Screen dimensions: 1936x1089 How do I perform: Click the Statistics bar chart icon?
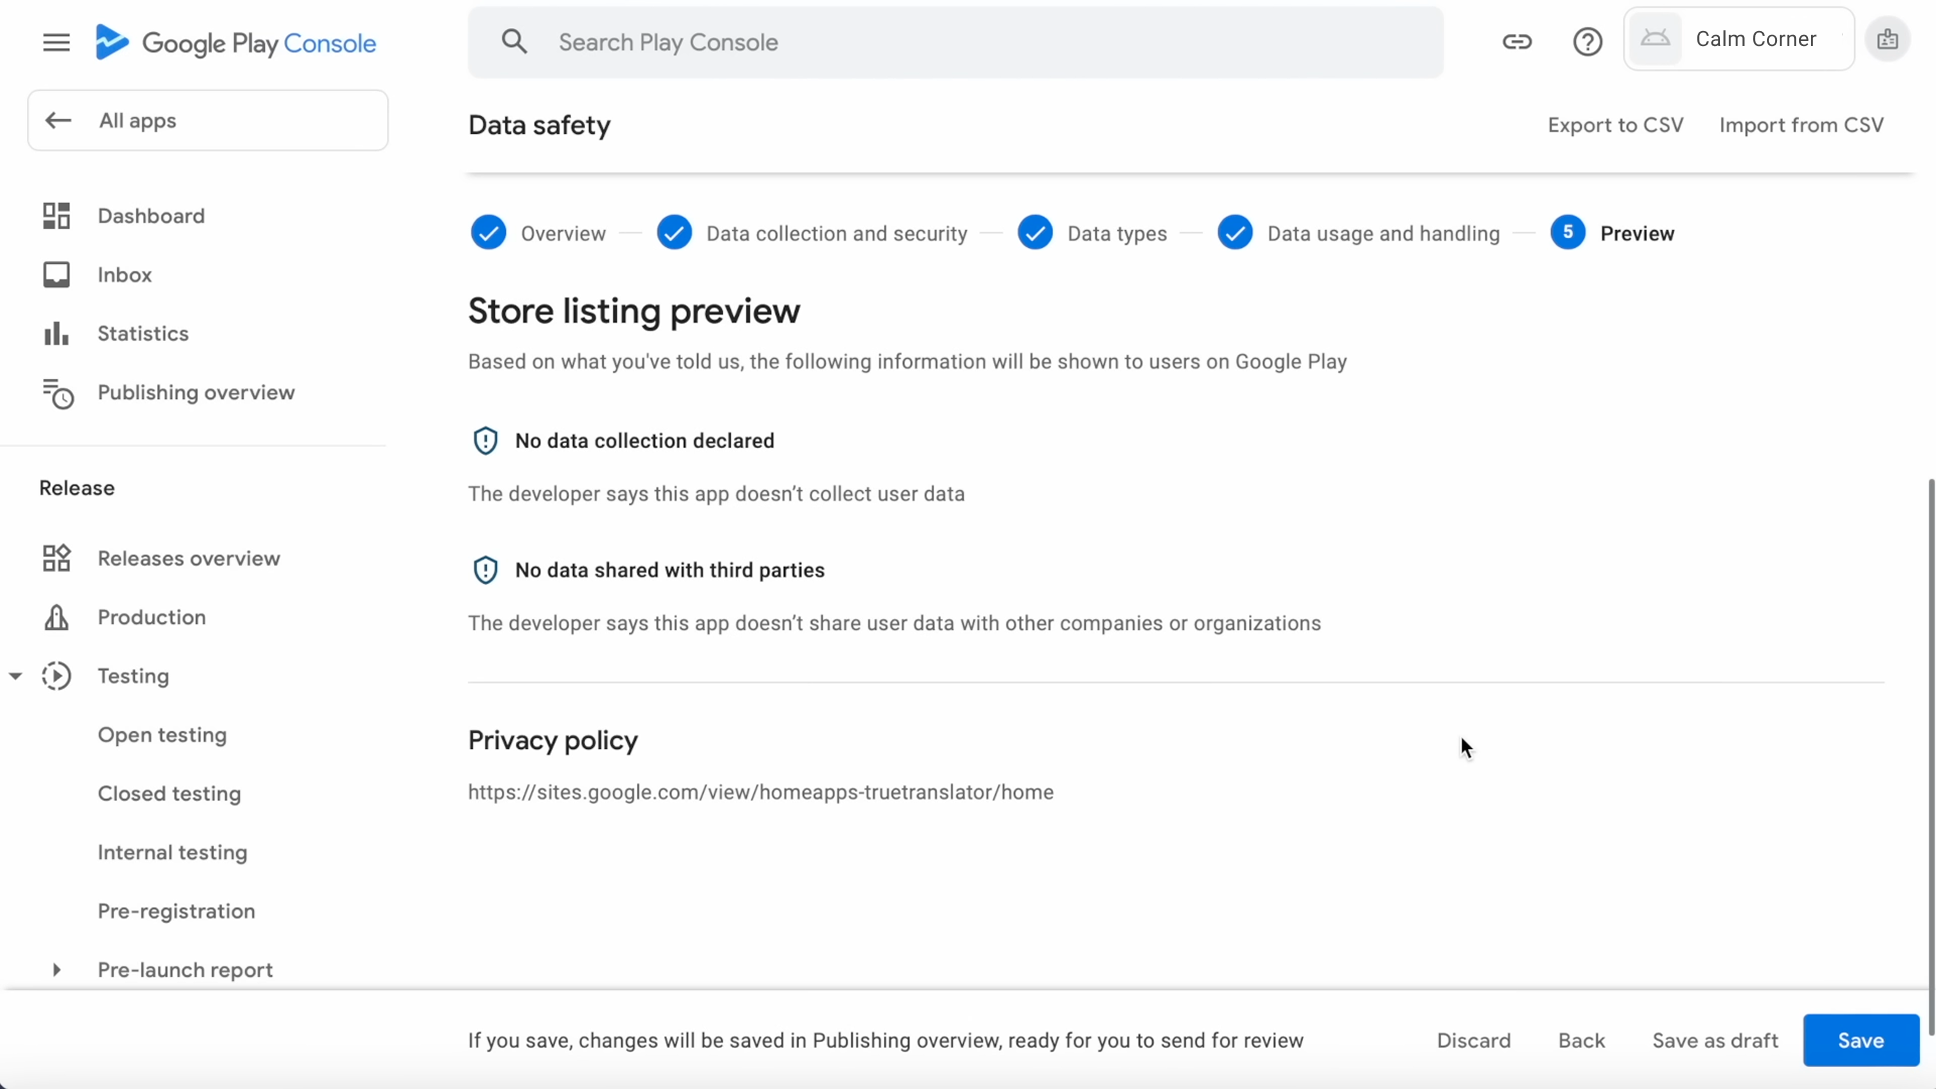tap(56, 334)
